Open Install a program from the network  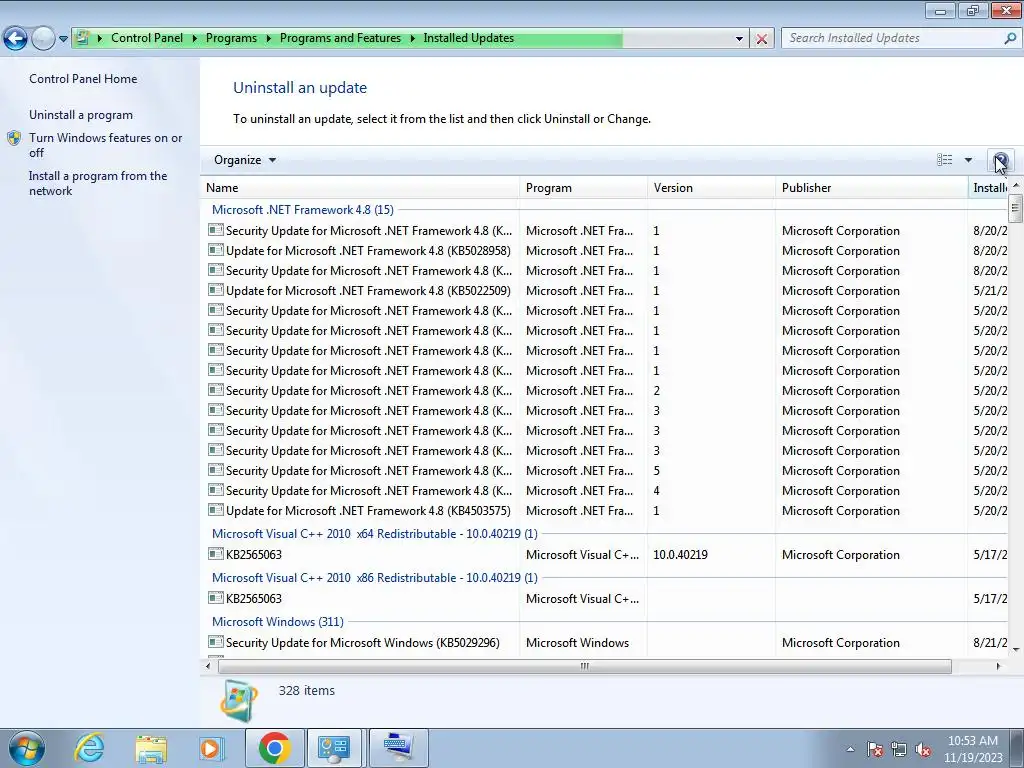[98, 183]
